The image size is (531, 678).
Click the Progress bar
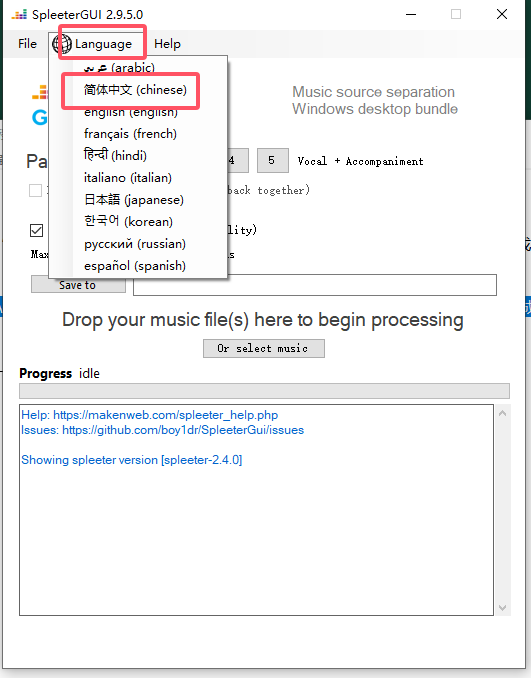(264, 391)
